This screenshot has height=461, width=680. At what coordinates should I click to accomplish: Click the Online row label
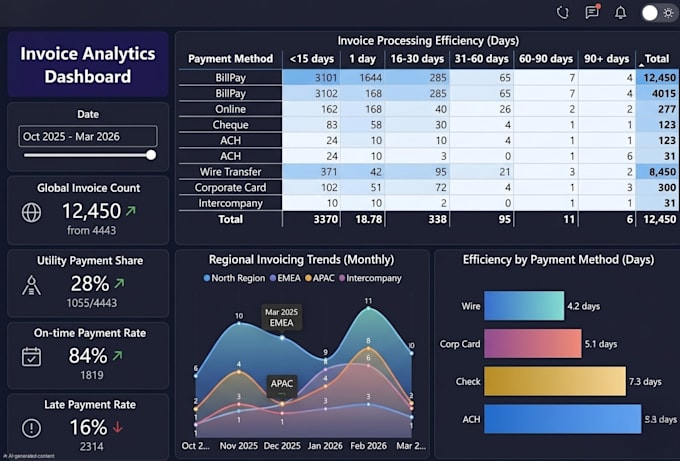coord(230,109)
